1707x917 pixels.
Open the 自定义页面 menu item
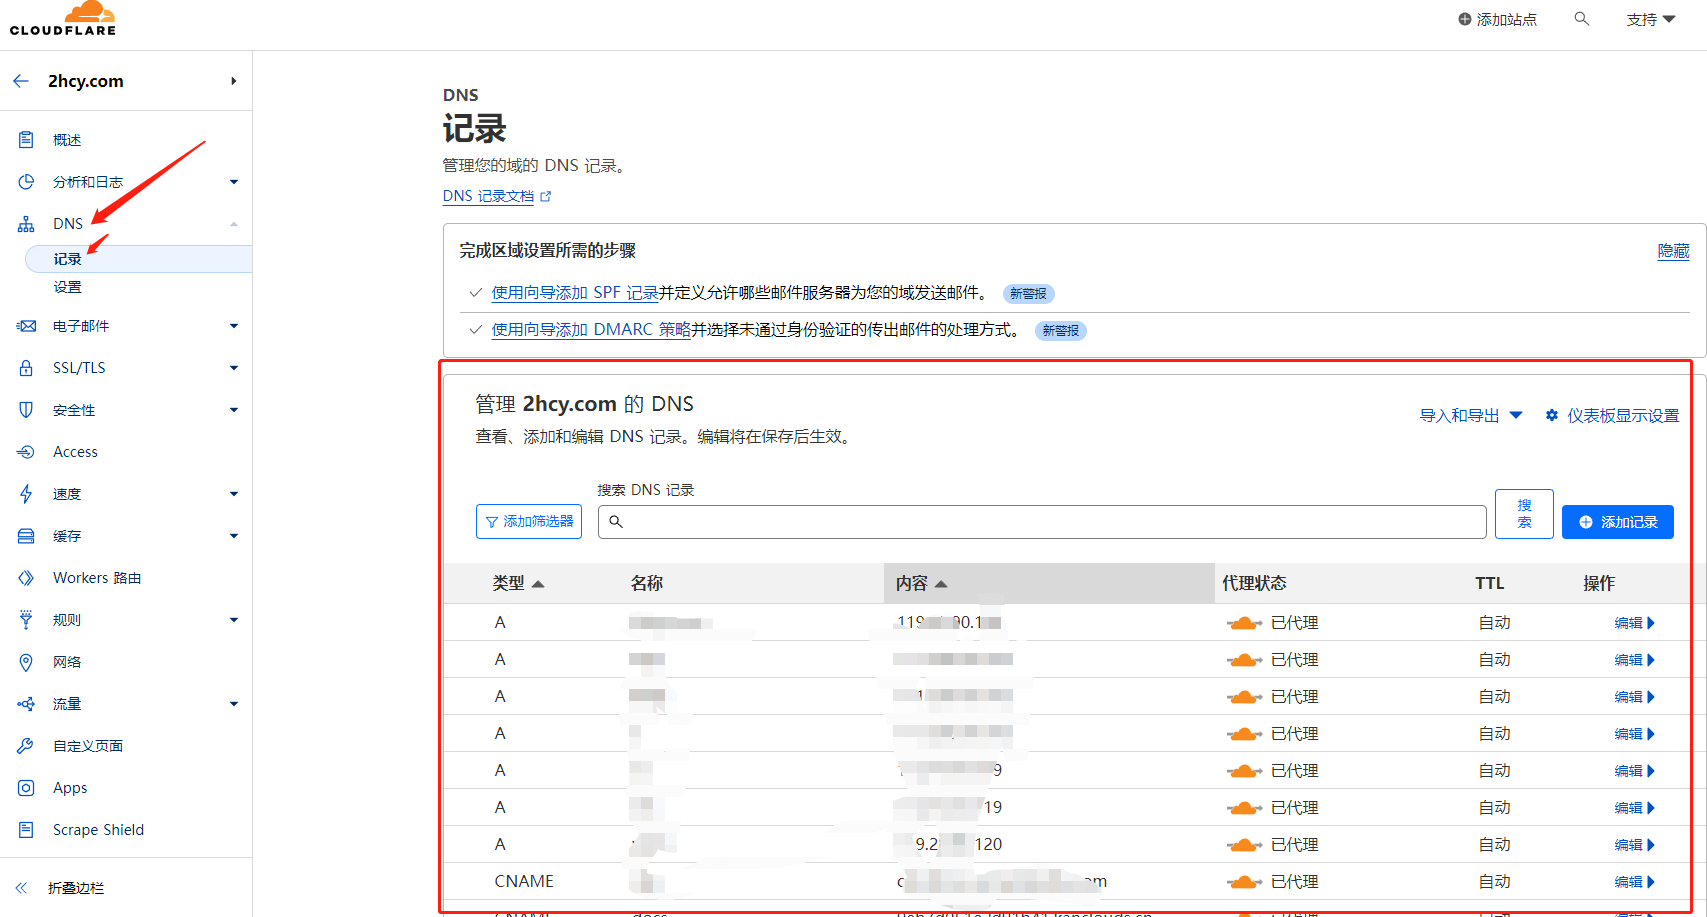click(x=88, y=746)
